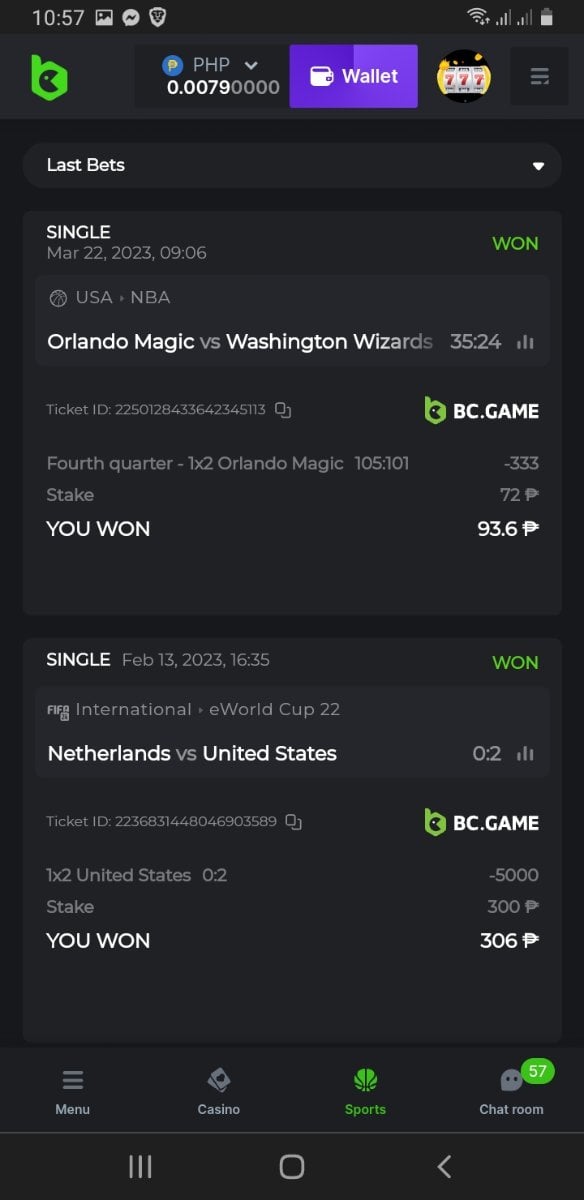584x1200 pixels.
Task: Tap the International eWorld Cup 22 breadcrumb
Action: coord(193,710)
